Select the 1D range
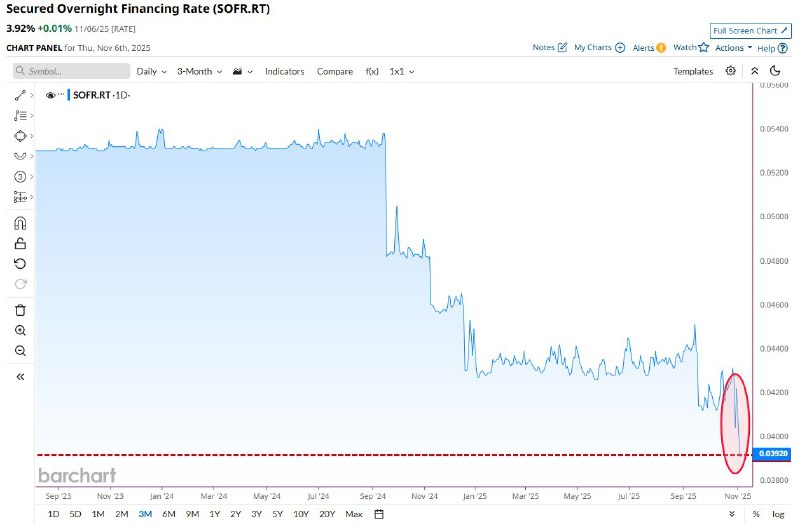Viewport: 800px width, 528px height. pyautogui.click(x=53, y=514)
